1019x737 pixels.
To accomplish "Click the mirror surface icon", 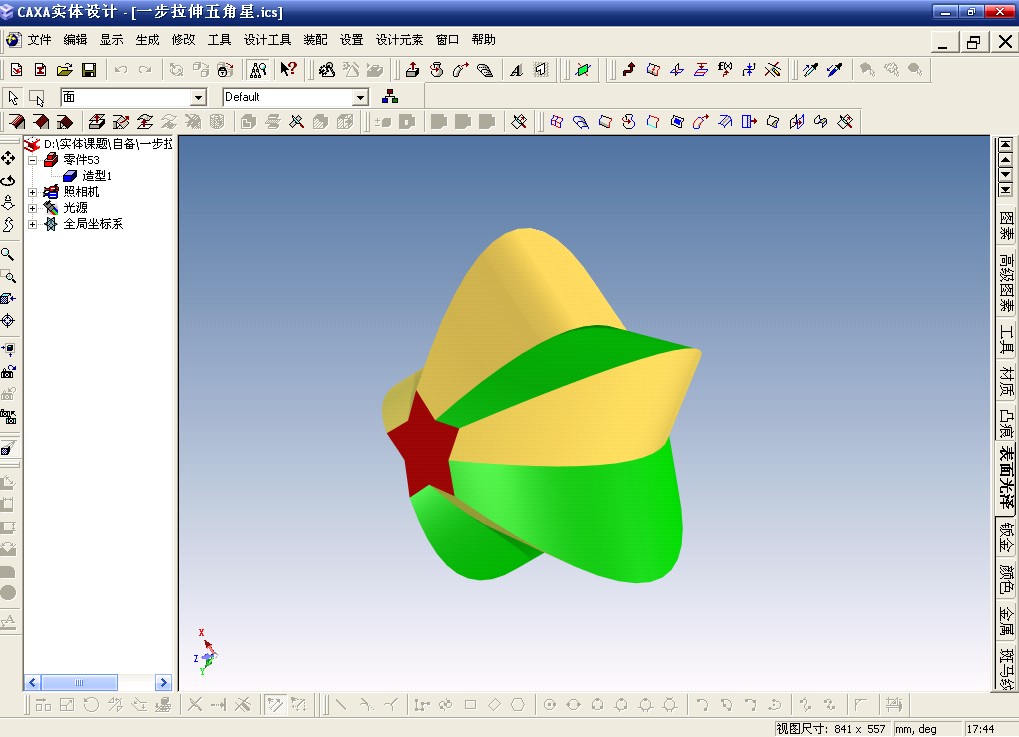I will click(796, 122).
